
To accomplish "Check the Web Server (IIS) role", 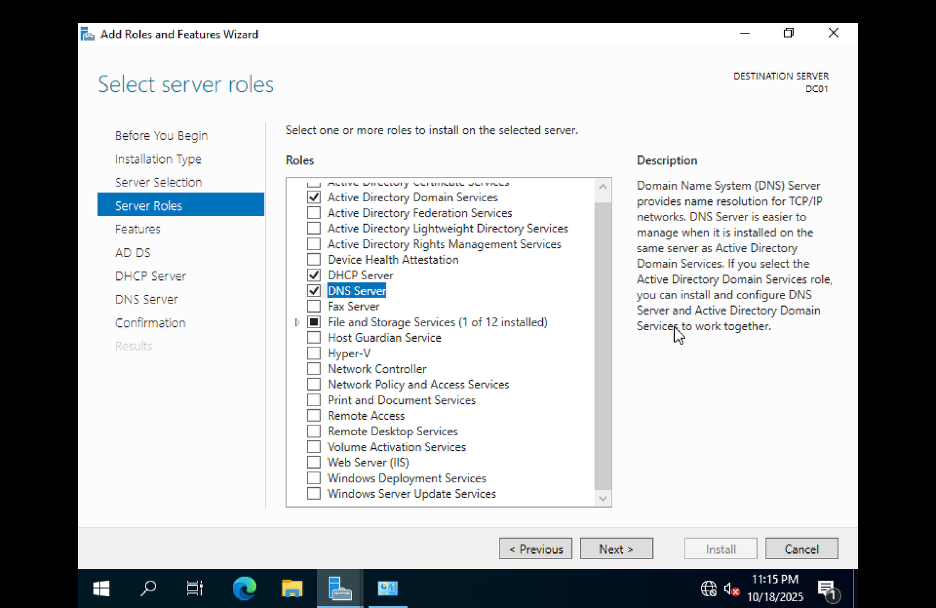I will coord(313,462).
